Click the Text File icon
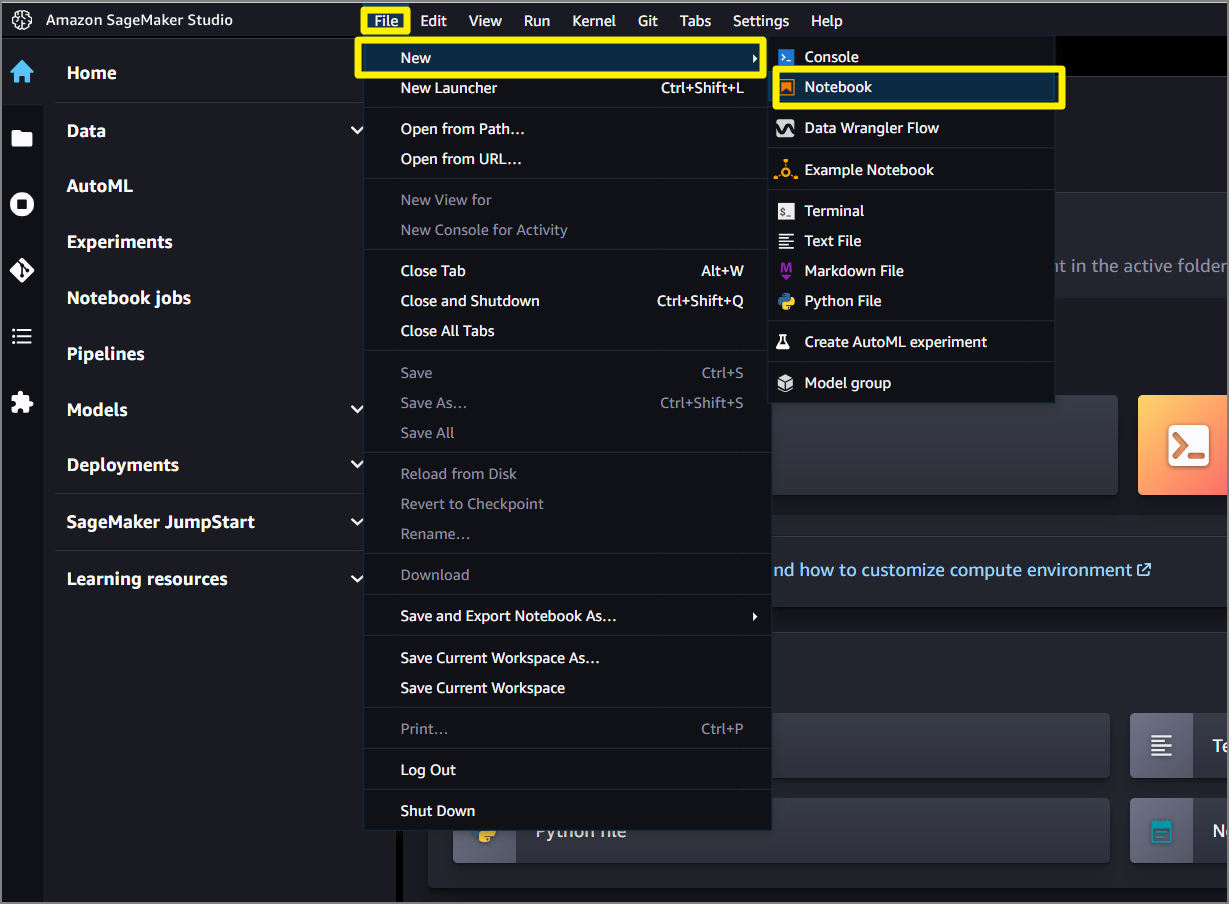 click(x=786, y=241)
